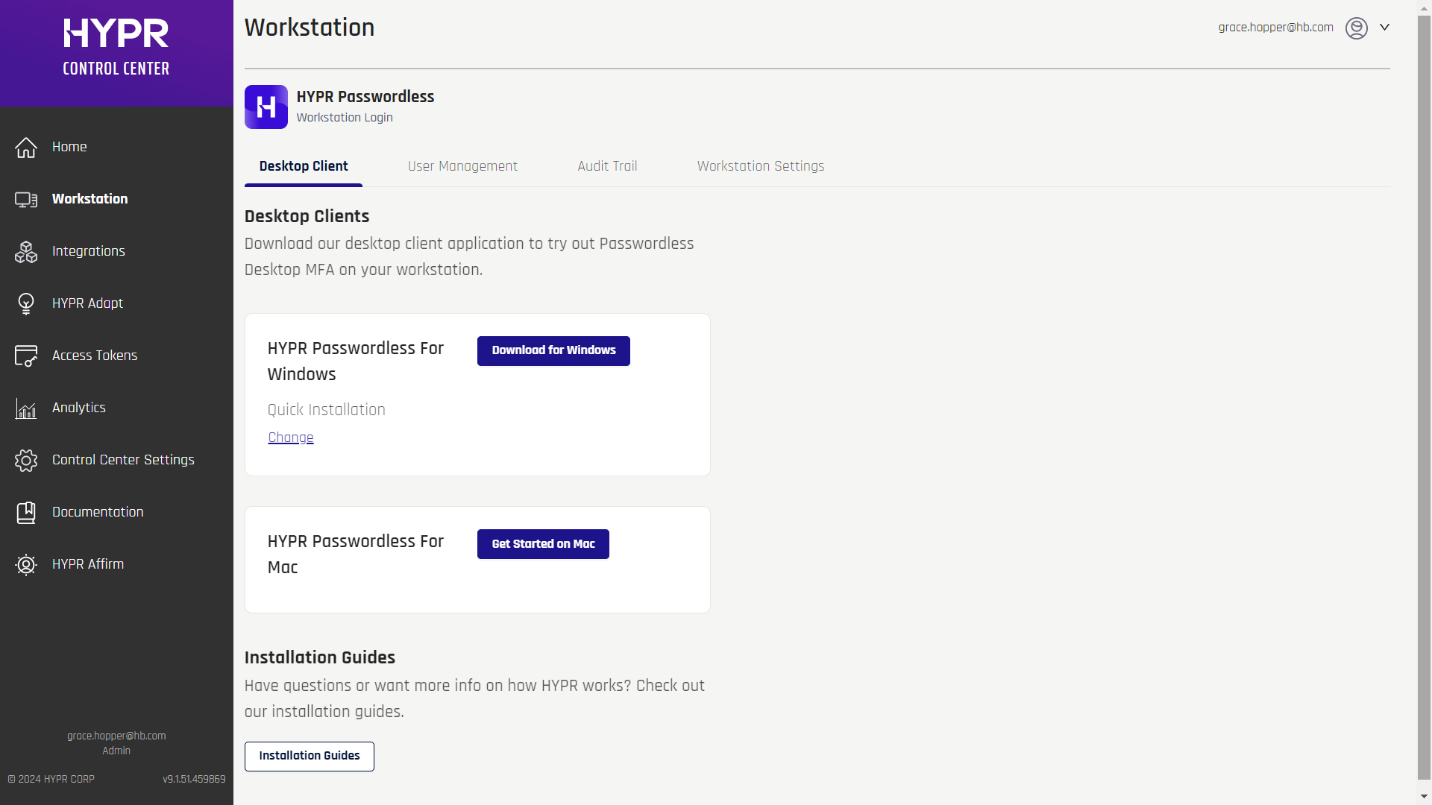Image resolution: width=1432 pixels, height=805 pixels.
Task: Open the Home section in sidebar
Action: point(69,147)
